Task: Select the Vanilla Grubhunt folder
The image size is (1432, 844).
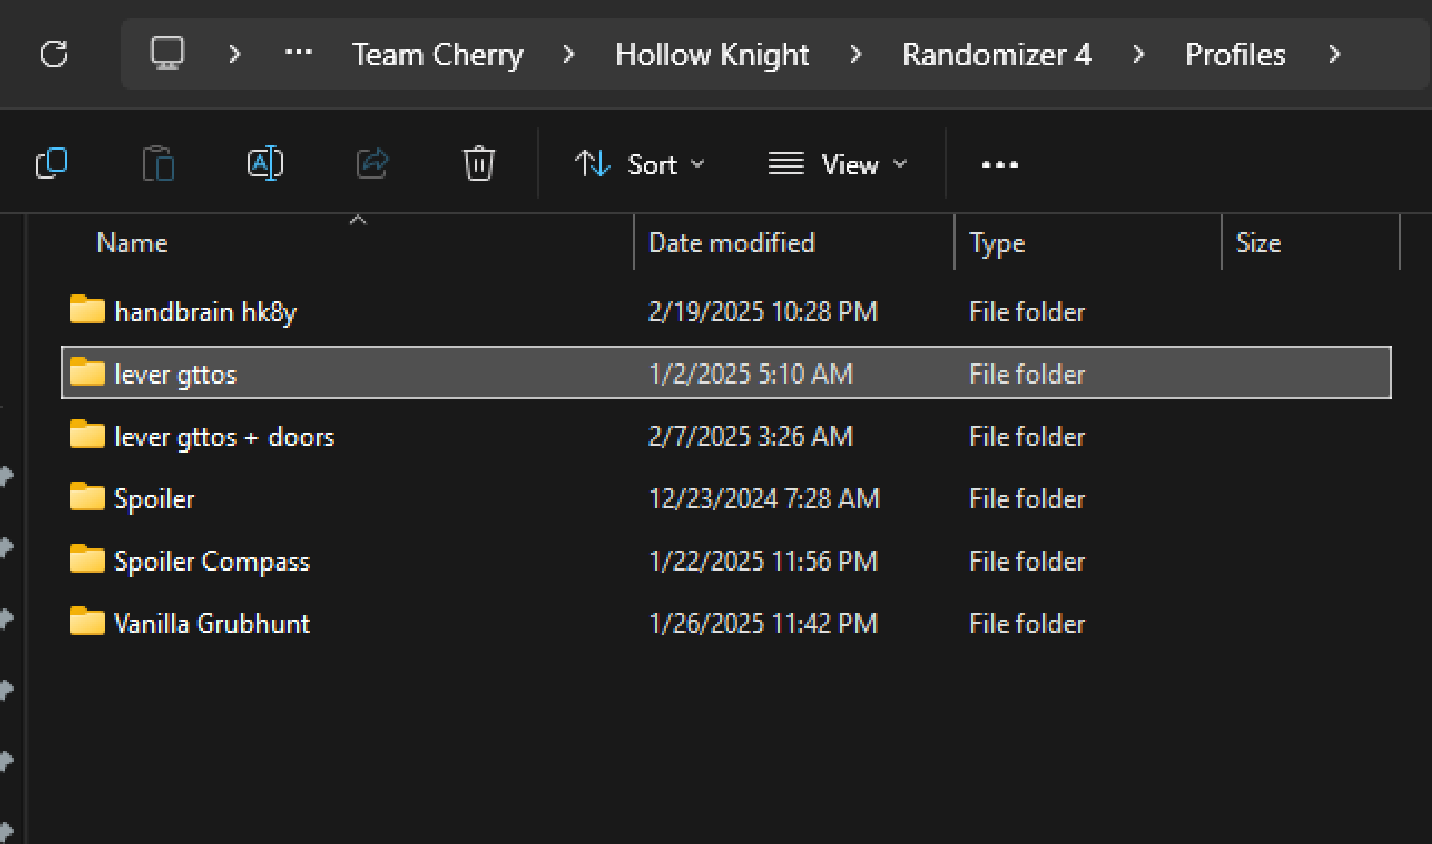Action: (726, 623)
